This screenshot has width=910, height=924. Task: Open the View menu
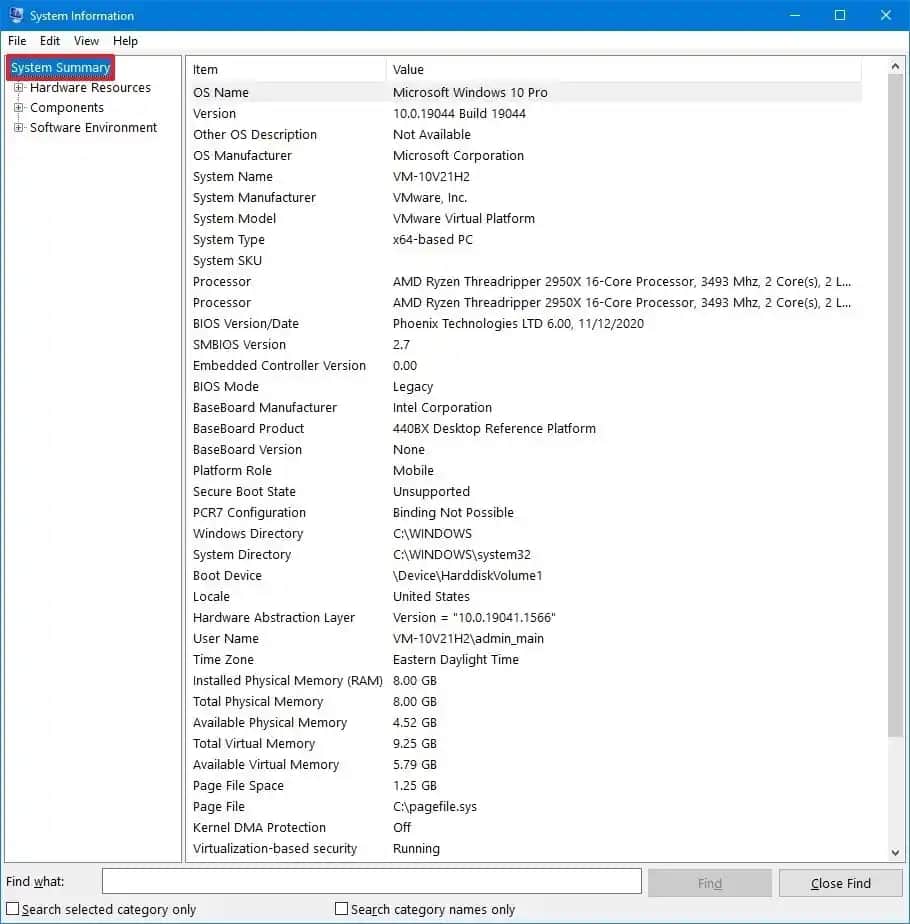click(x=87, y=41)
